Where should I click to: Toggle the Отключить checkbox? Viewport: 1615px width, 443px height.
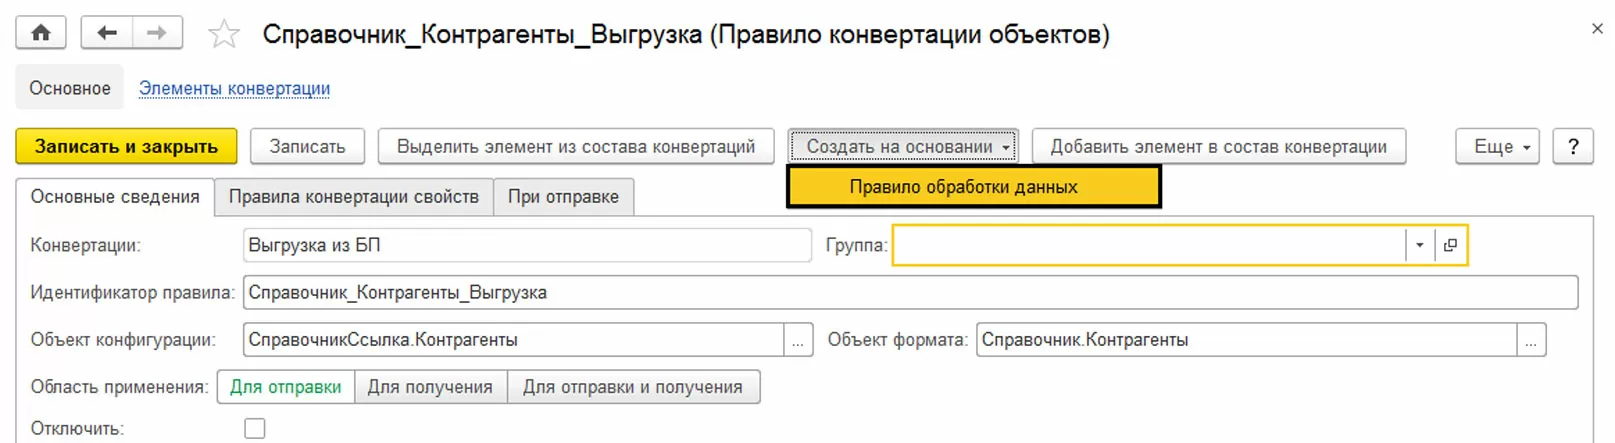[x=255, y=428]
